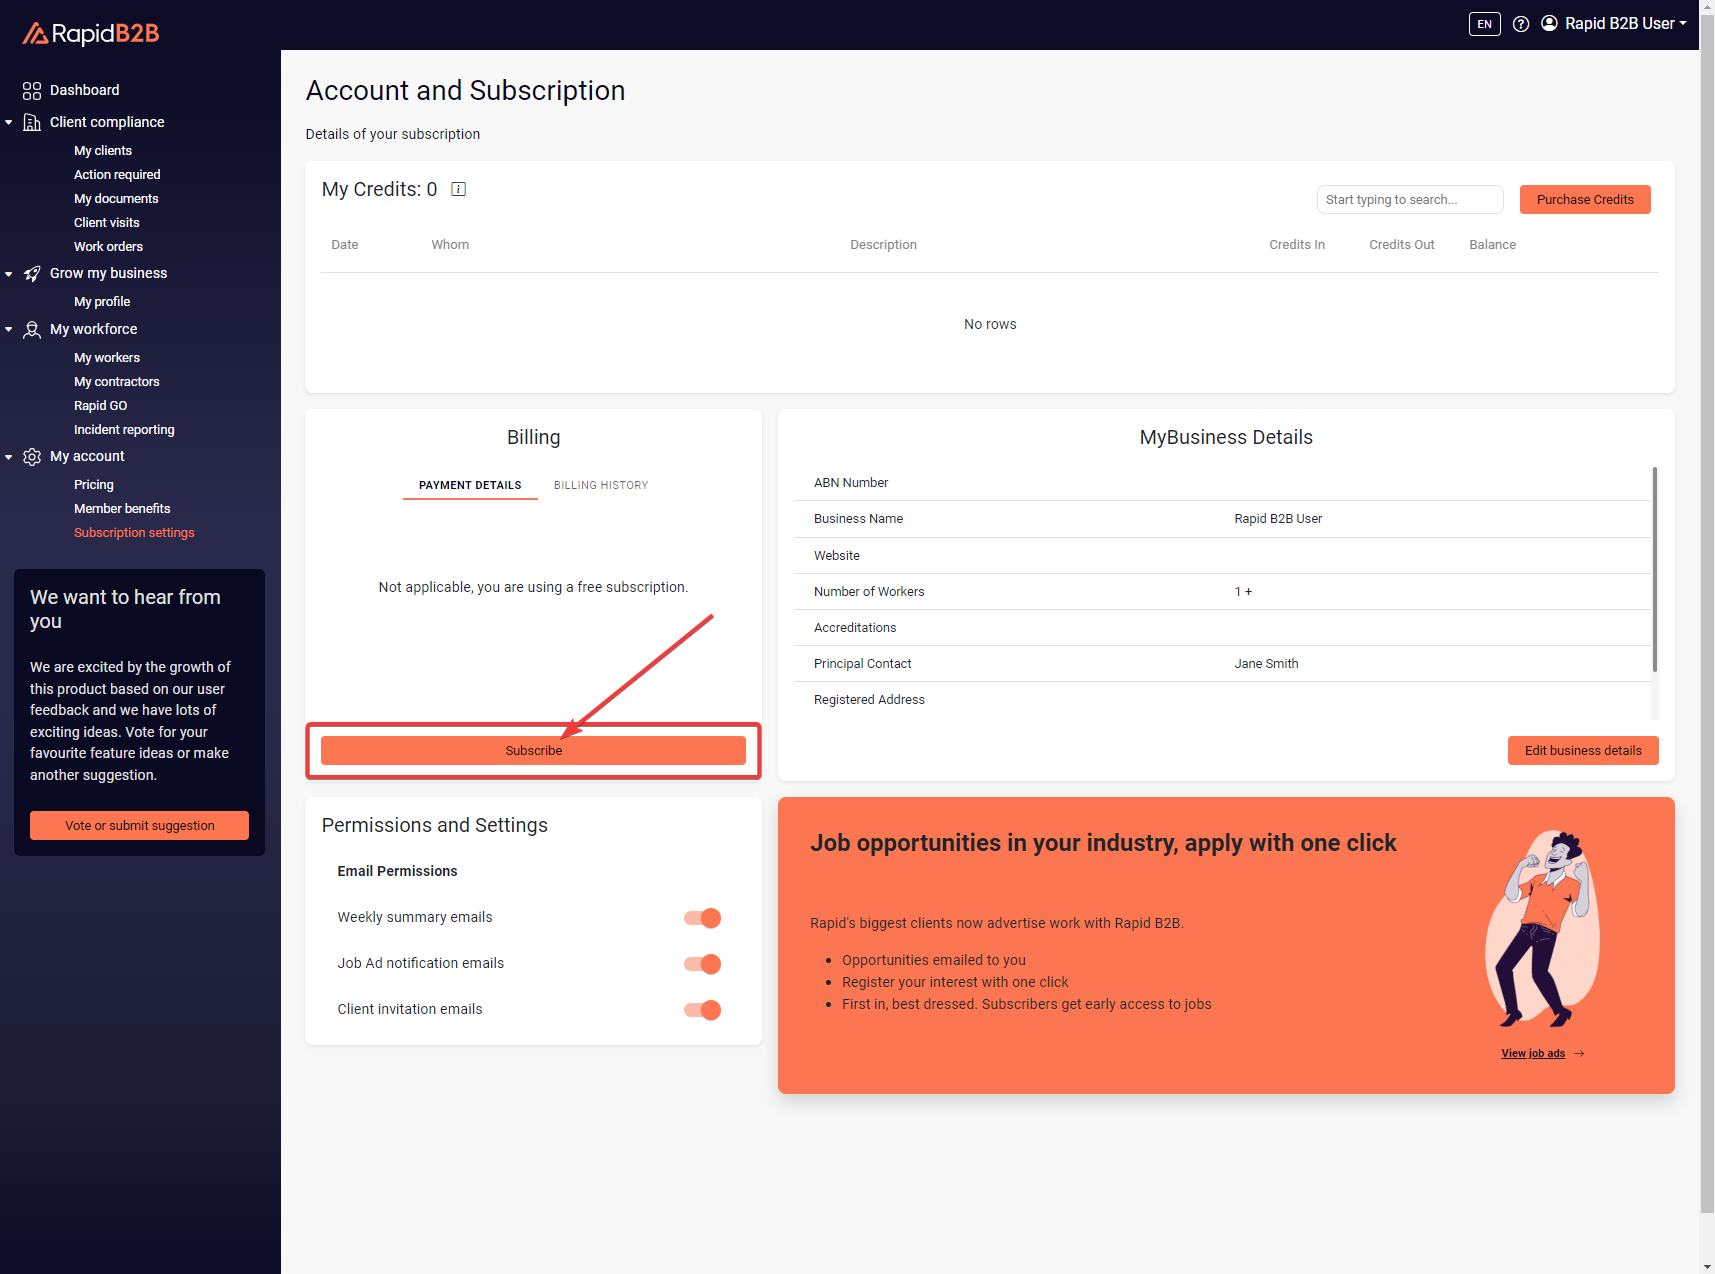Open the Rapid B2B User dropdown

pos(1614,24)
